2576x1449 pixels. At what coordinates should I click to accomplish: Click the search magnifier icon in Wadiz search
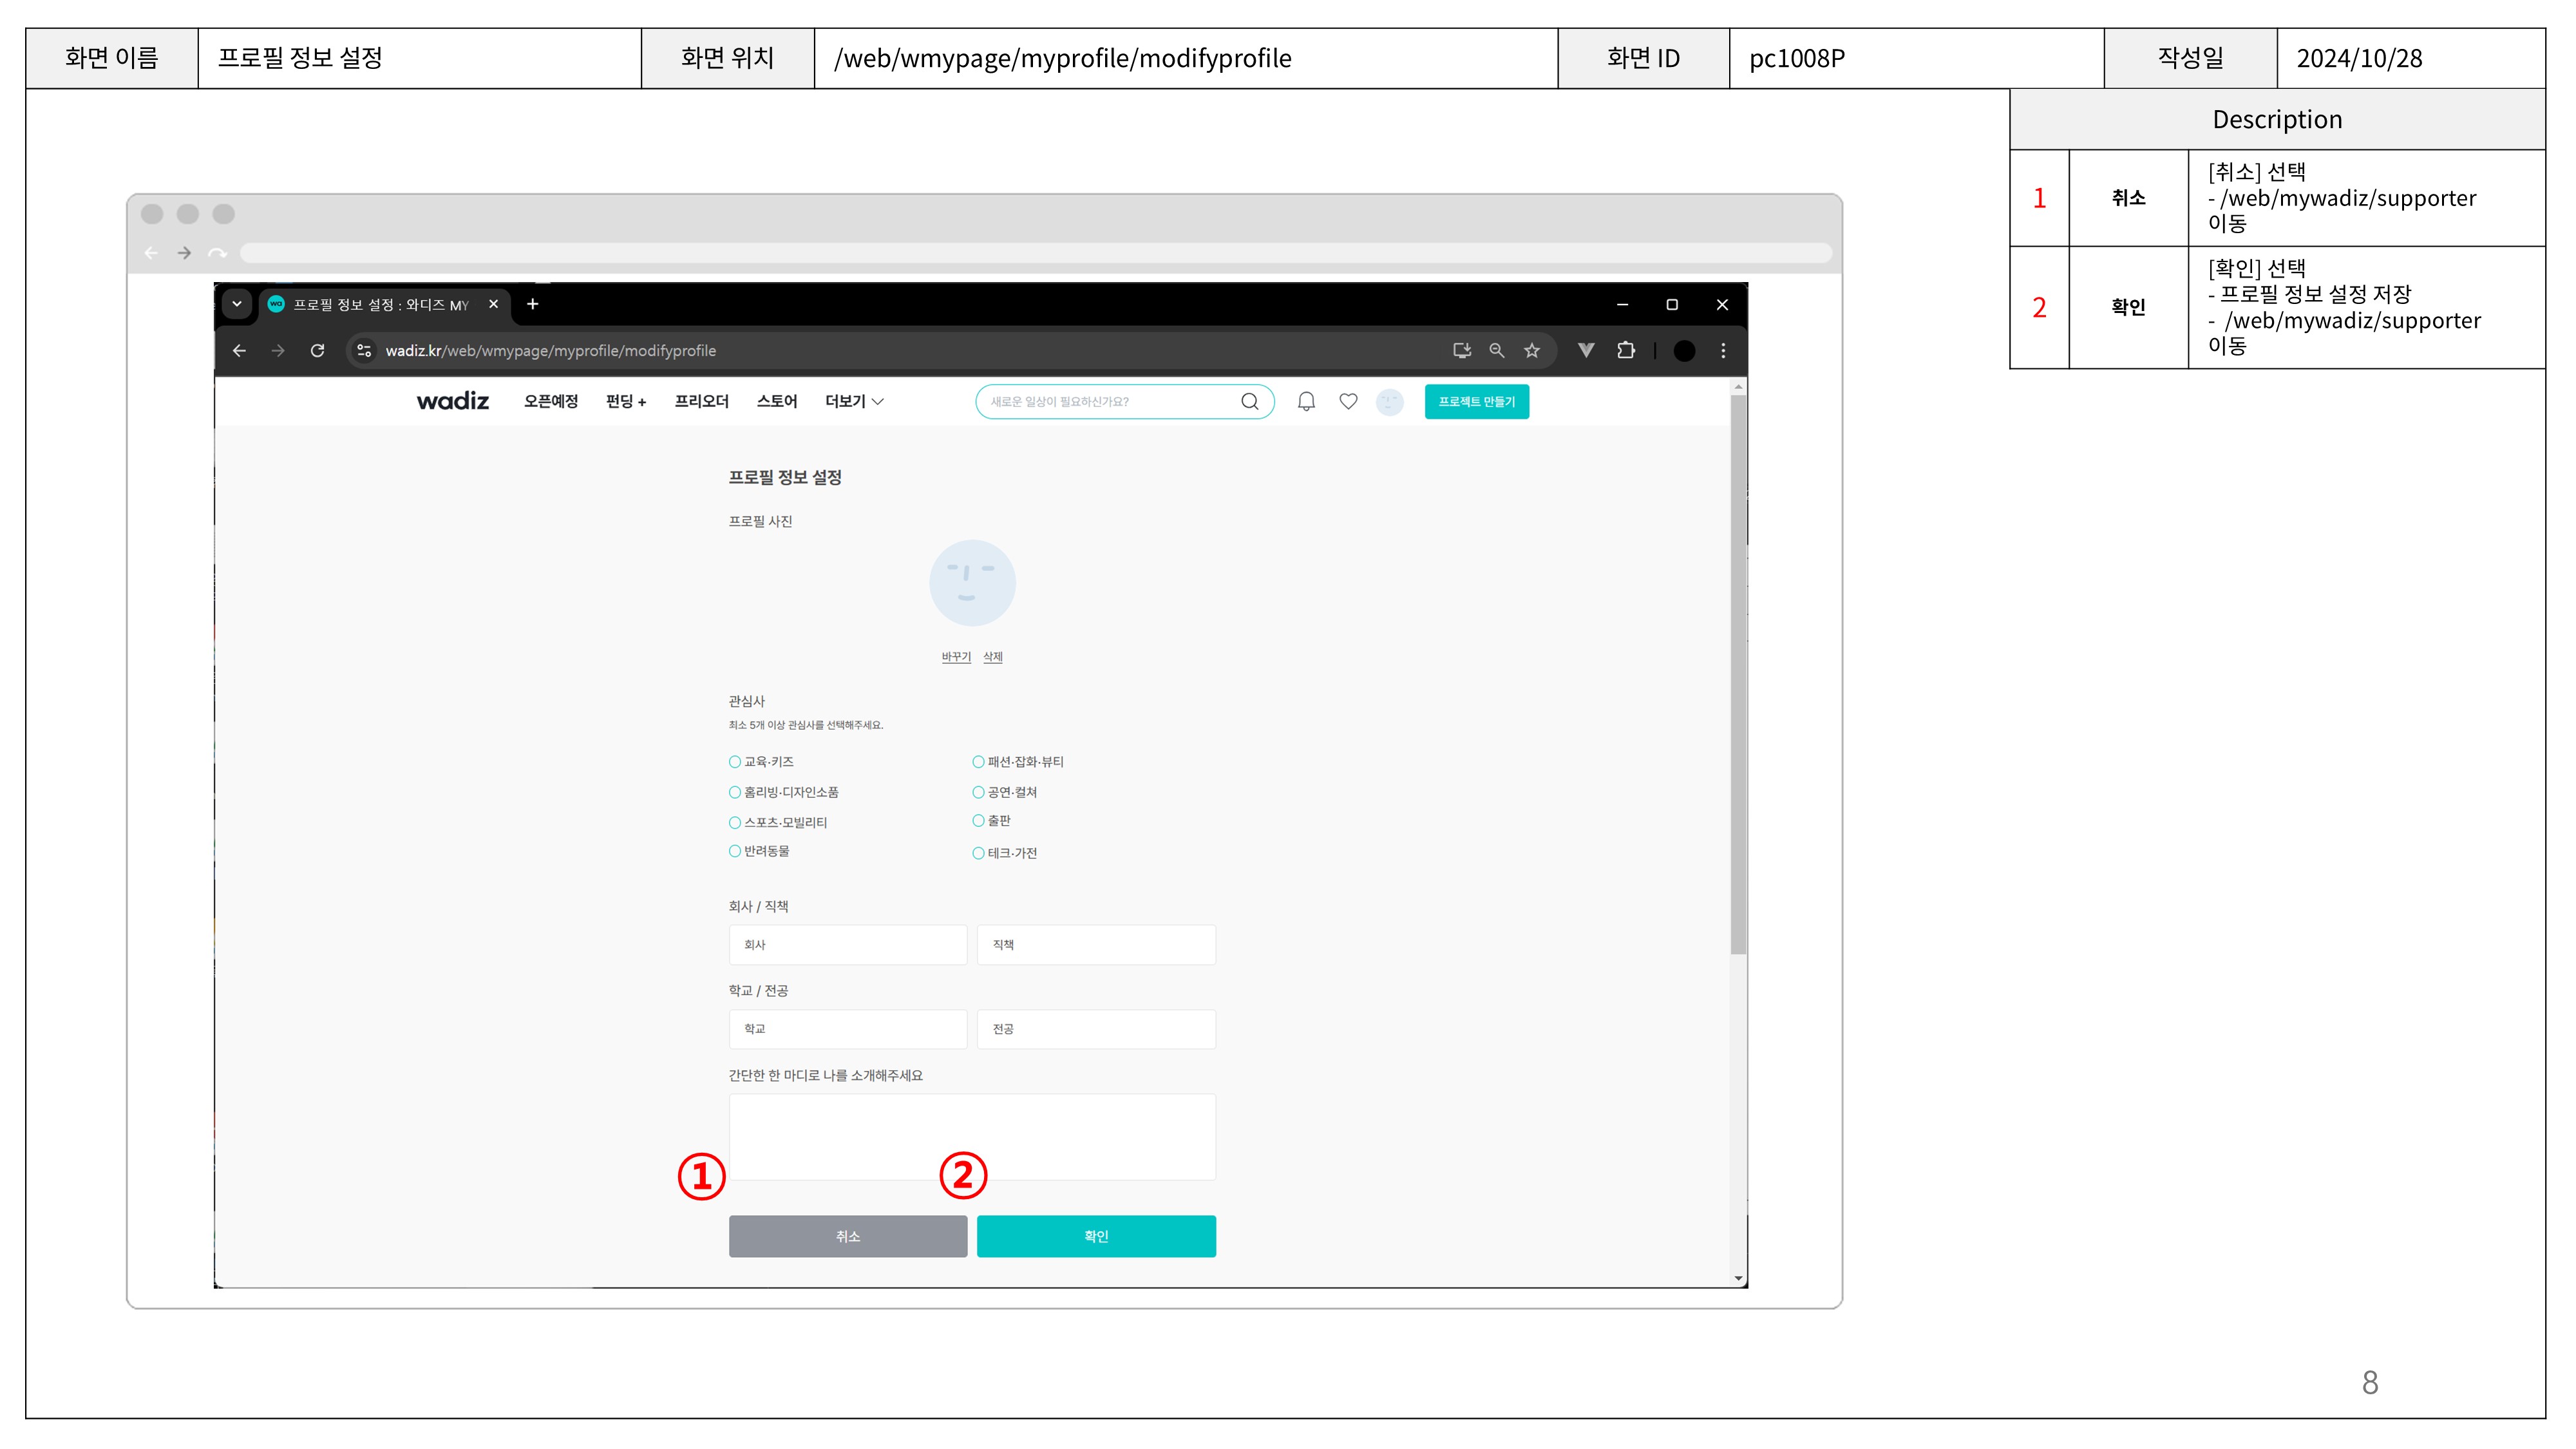coord(1249,401)
